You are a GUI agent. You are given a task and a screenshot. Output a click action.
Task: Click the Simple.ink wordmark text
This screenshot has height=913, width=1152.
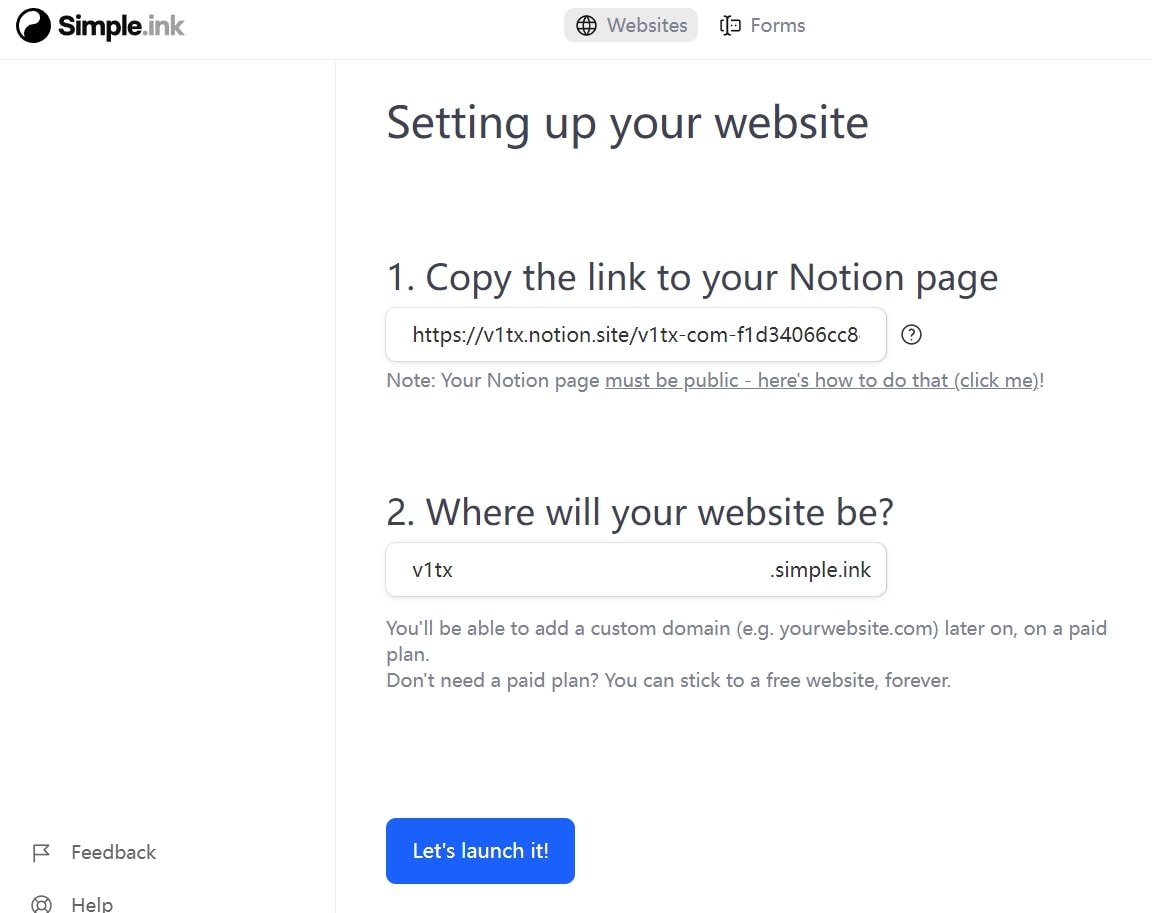point(120,26)
